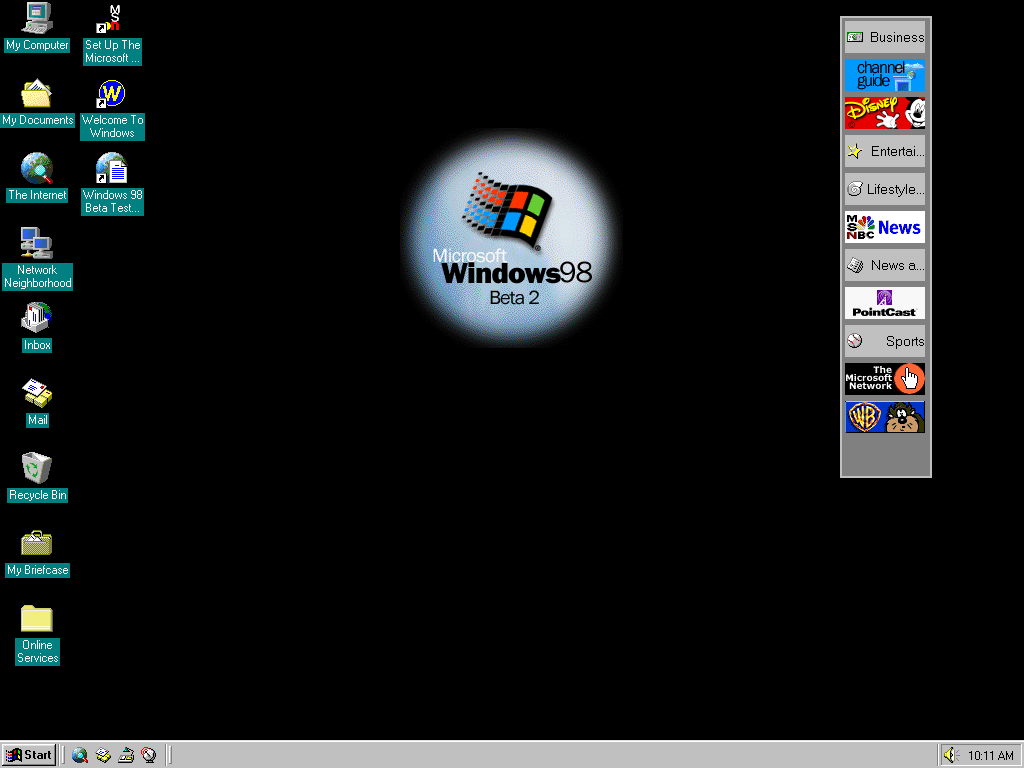The width and height of the screenshot is (1024, 768).
Task: Open the MSNBC News channel banner
Action: (x=885, y=227)
